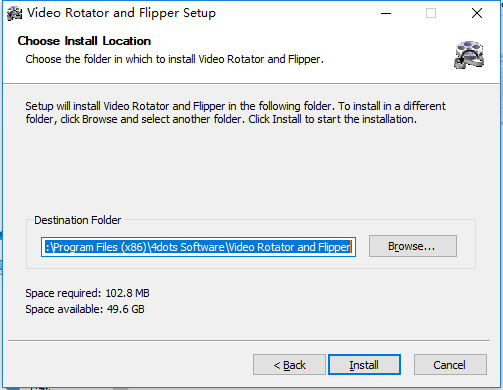503x390 pixels.
Task: Click the film reel icon in the header
Action: tap(469, 55)
